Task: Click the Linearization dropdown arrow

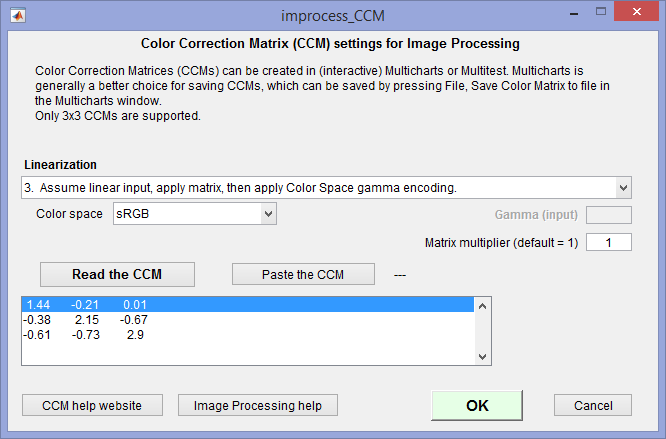Action: [623, 188]
